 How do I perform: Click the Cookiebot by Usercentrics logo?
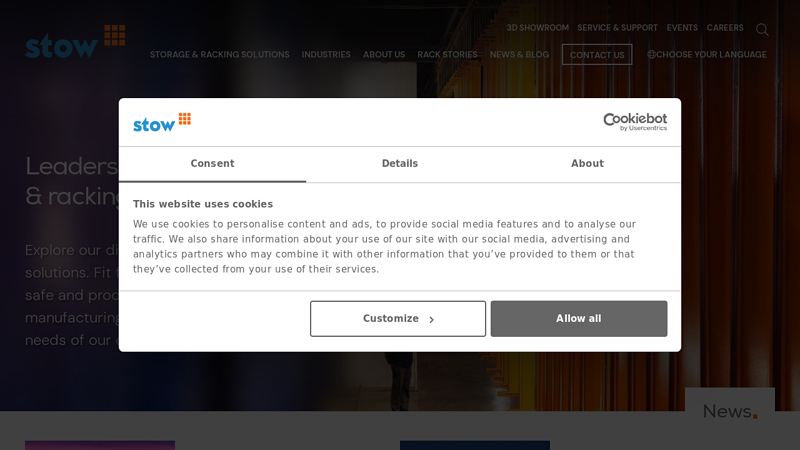(x=634, y=122)
